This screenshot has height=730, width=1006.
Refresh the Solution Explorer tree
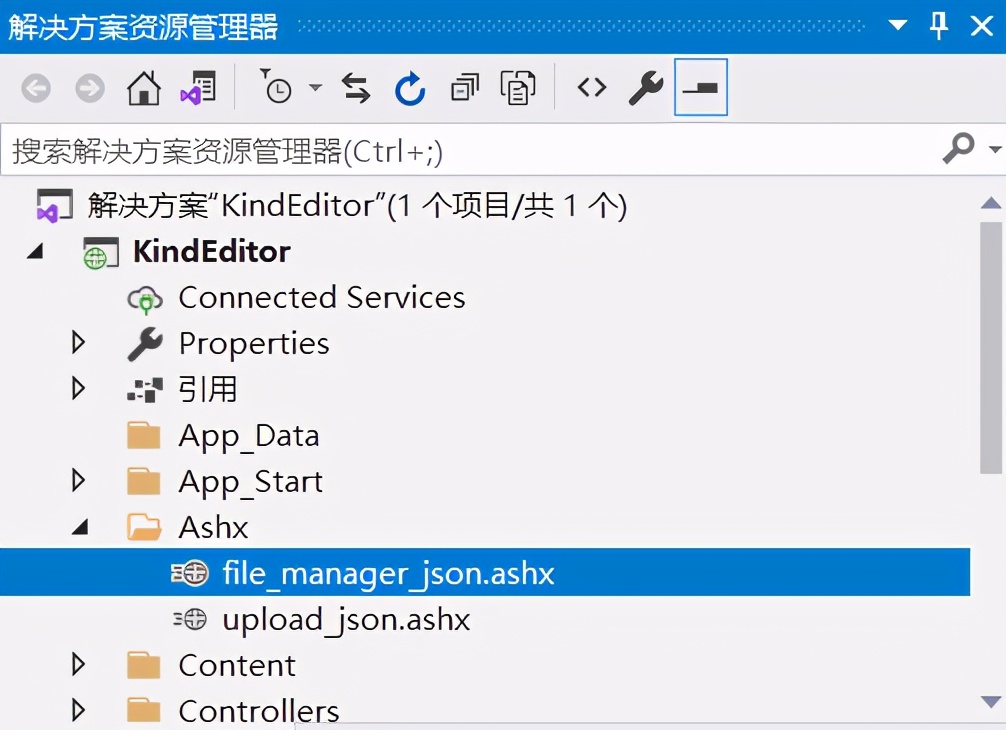(x=410, y=88)
